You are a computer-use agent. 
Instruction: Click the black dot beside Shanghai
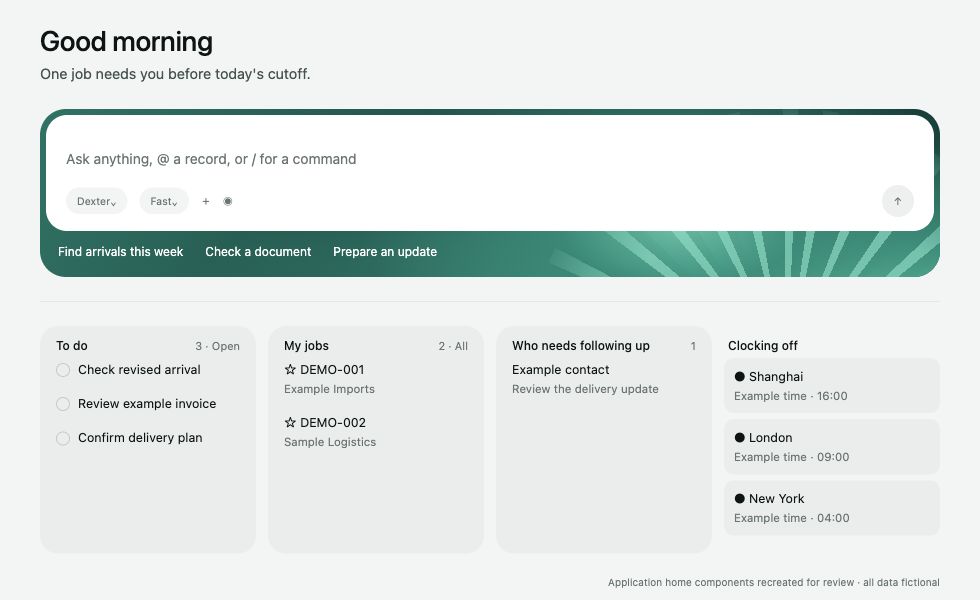(x=739, y=376)
